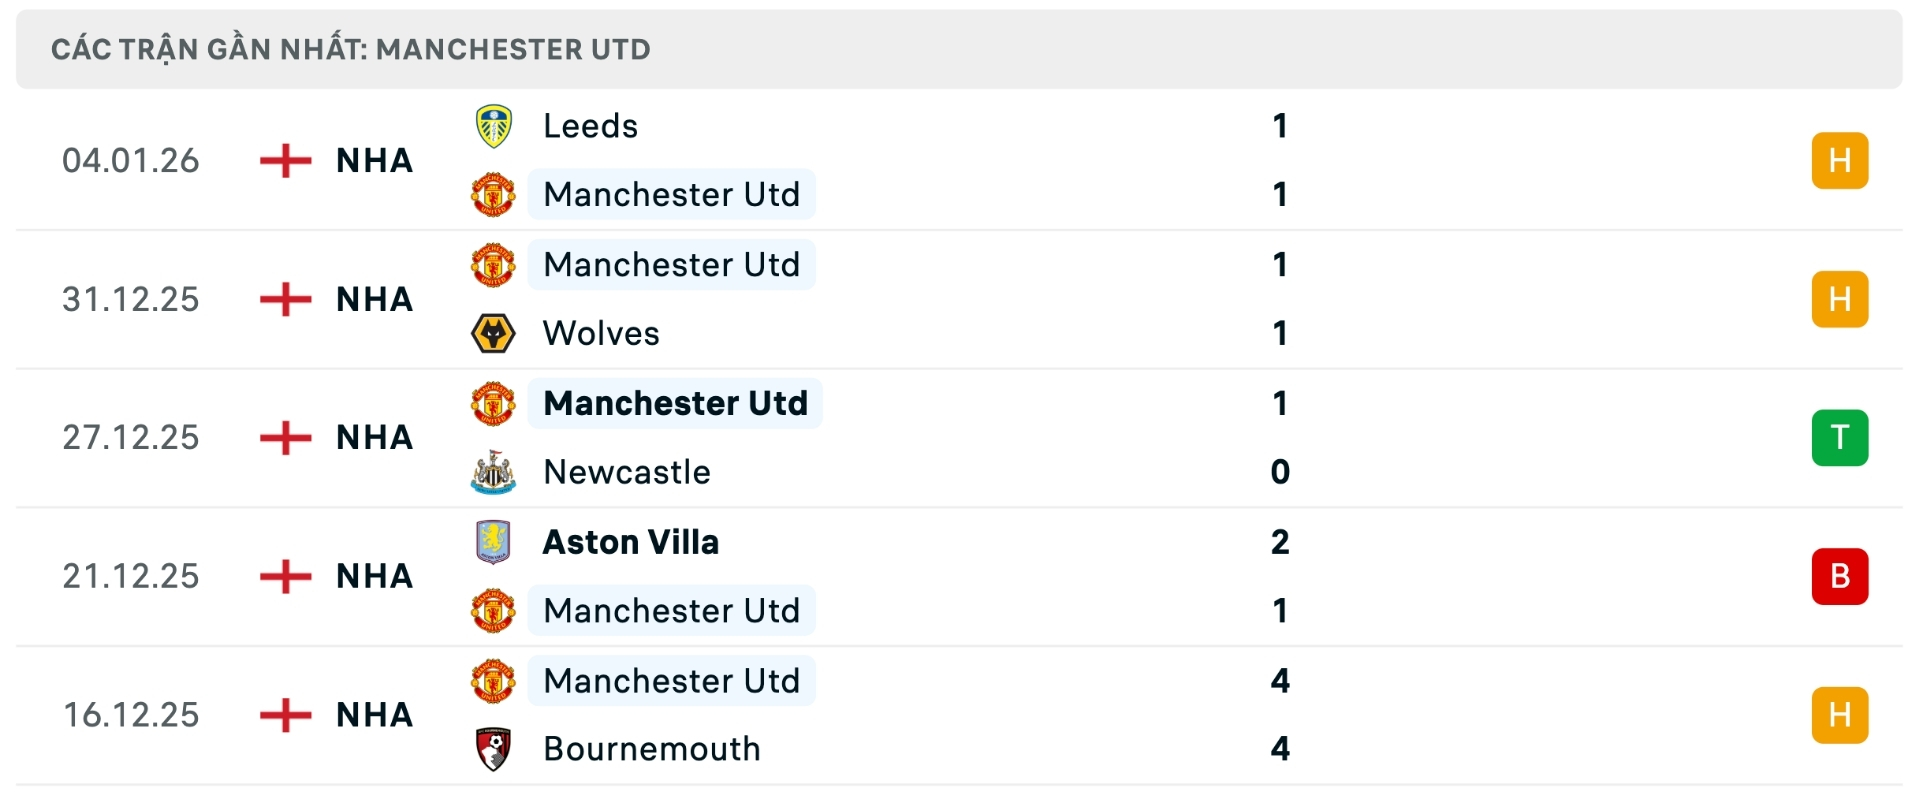Select the Manchester Utd badge in the Leeds match
Screen dimensions: 1920x792
[x=493, y=194]
